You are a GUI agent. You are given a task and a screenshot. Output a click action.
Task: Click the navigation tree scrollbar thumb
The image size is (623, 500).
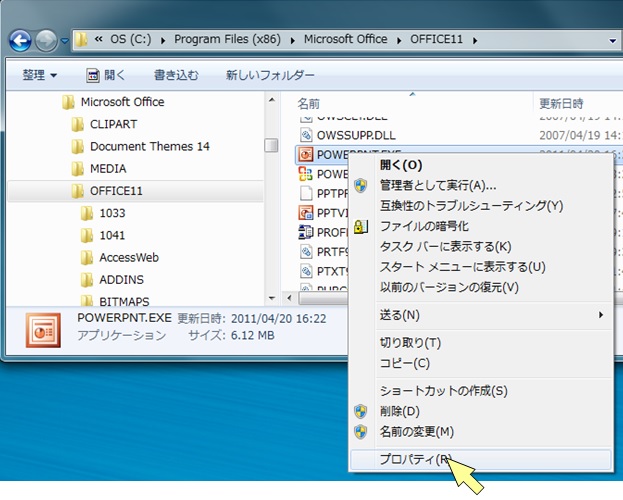click(271, 145)
